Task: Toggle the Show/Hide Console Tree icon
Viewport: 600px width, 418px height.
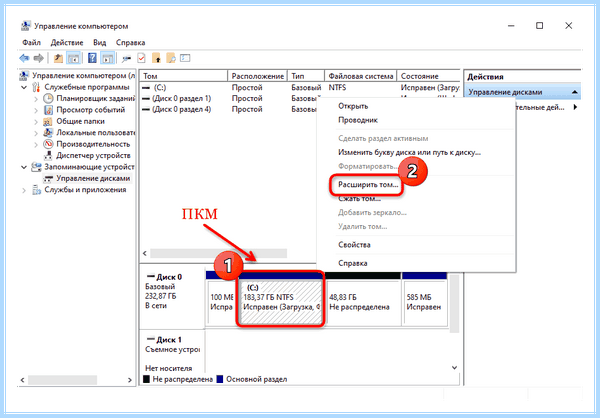Action: [73, 58]
